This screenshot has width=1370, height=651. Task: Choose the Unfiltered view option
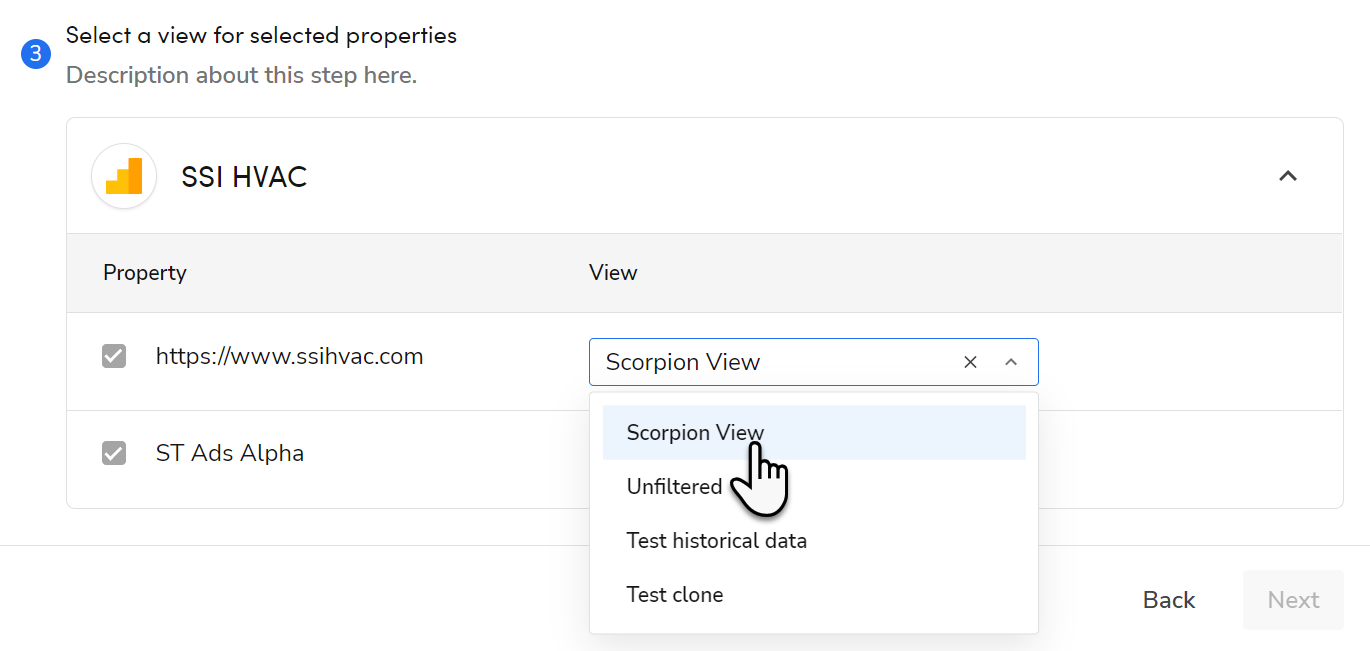coord(814,487)
